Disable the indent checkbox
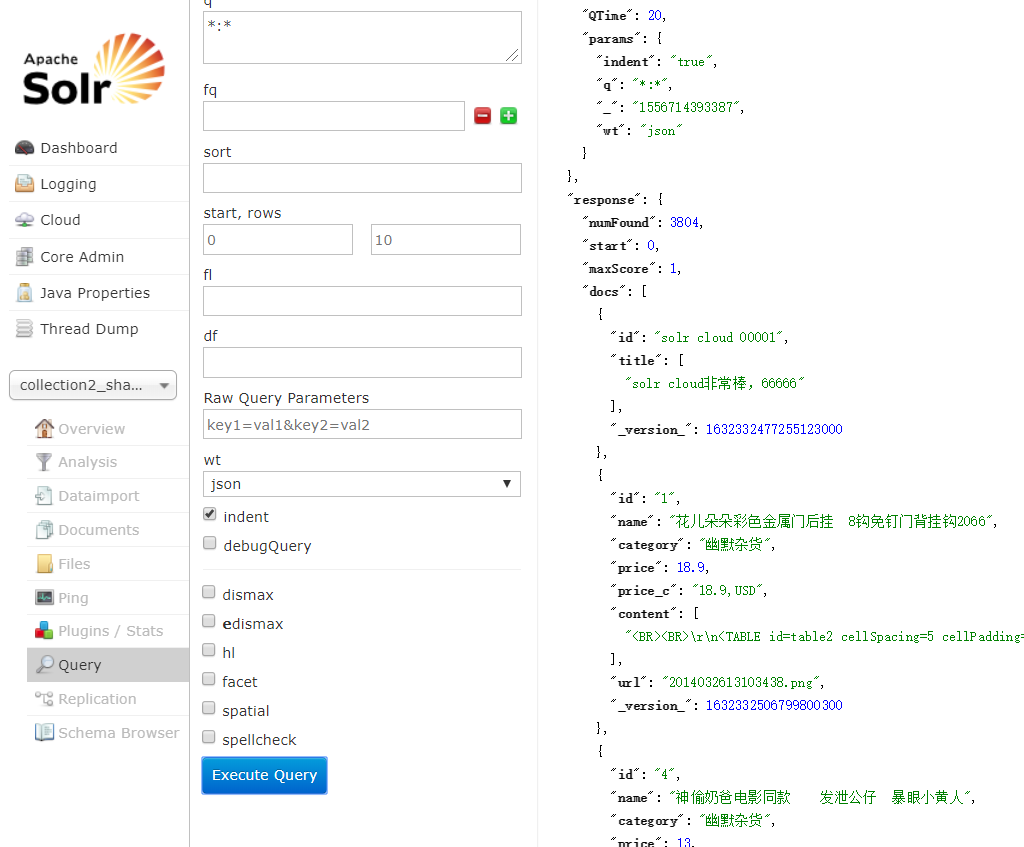1024x847 pixels. click(x=209, y=513)
